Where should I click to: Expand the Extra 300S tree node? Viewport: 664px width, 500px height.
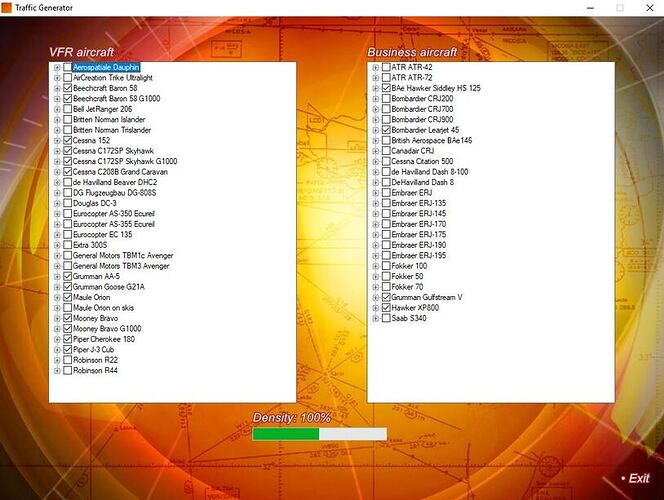(57, 245)
